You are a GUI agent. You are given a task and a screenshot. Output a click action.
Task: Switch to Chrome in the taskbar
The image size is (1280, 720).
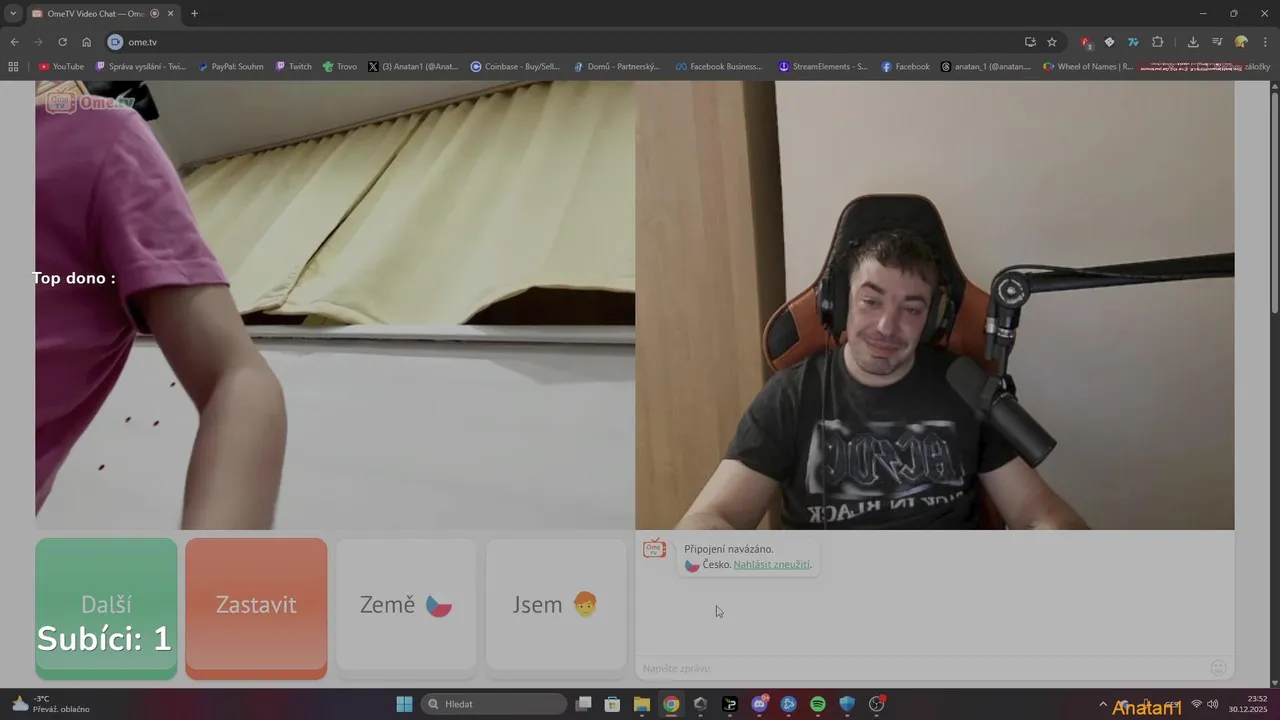coord(671,704)
